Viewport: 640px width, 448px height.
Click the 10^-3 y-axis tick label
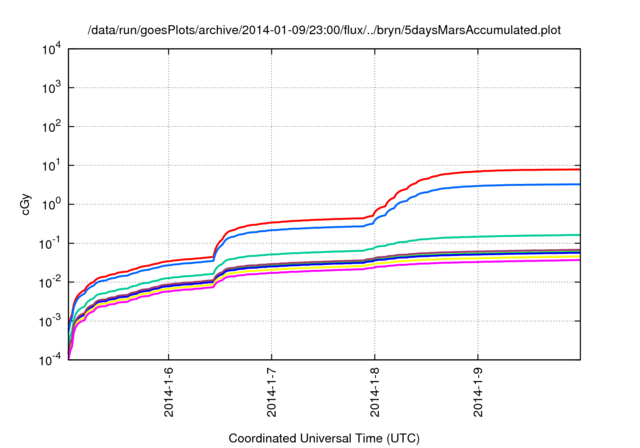50,321
